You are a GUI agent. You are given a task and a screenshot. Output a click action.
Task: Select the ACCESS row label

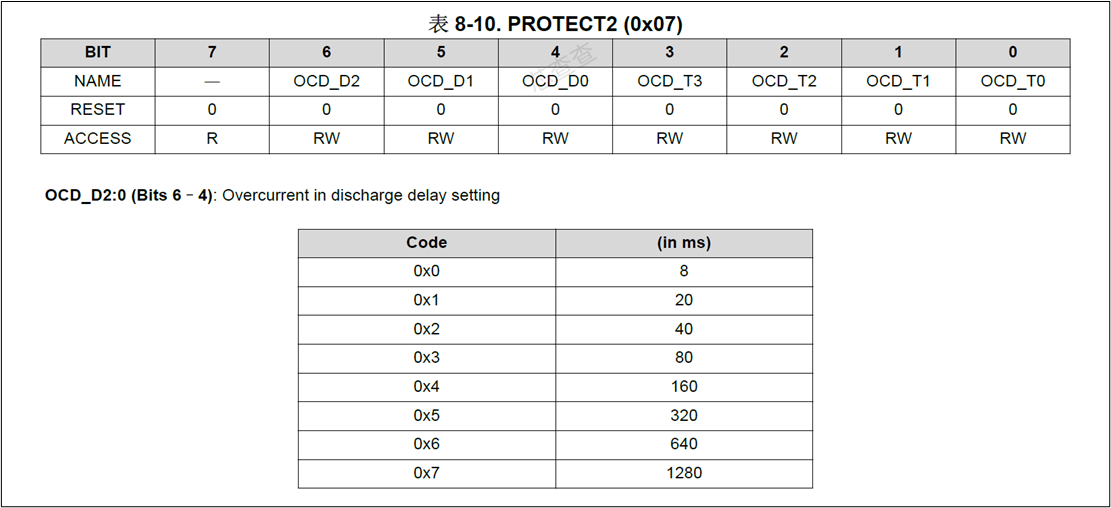coord(98,139)
